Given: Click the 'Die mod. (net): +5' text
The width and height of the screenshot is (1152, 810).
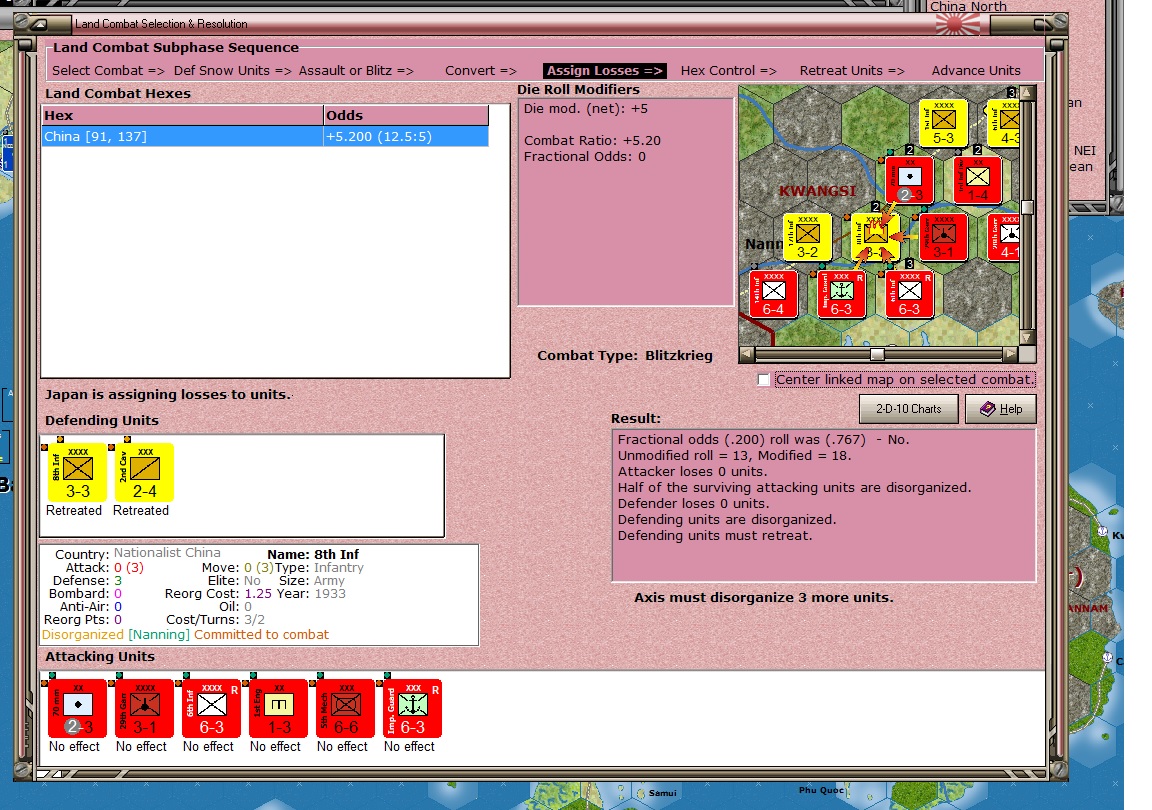Looking at the screenshot, I should (586, 109).
